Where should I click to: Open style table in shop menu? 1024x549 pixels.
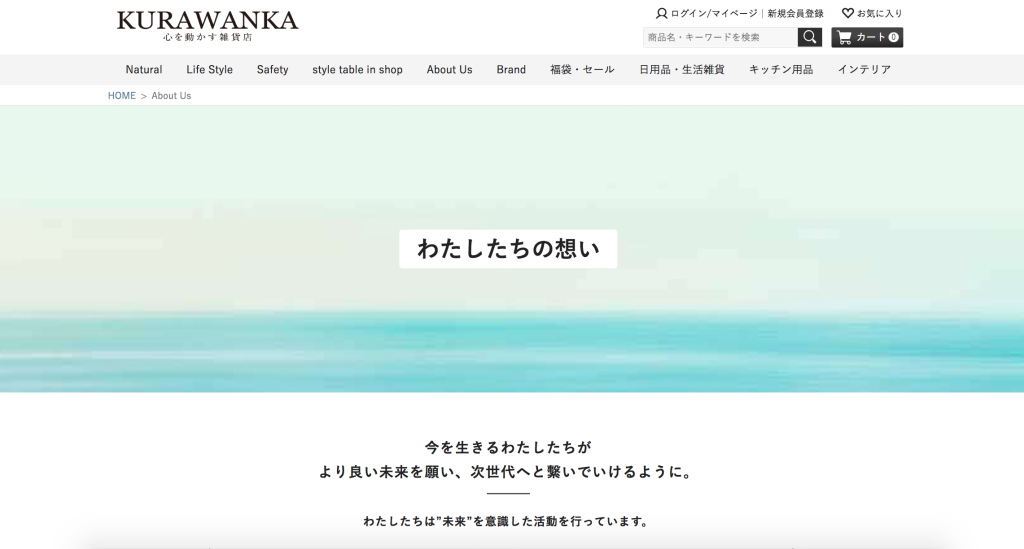pyautogui.click(x=357, y=69)
